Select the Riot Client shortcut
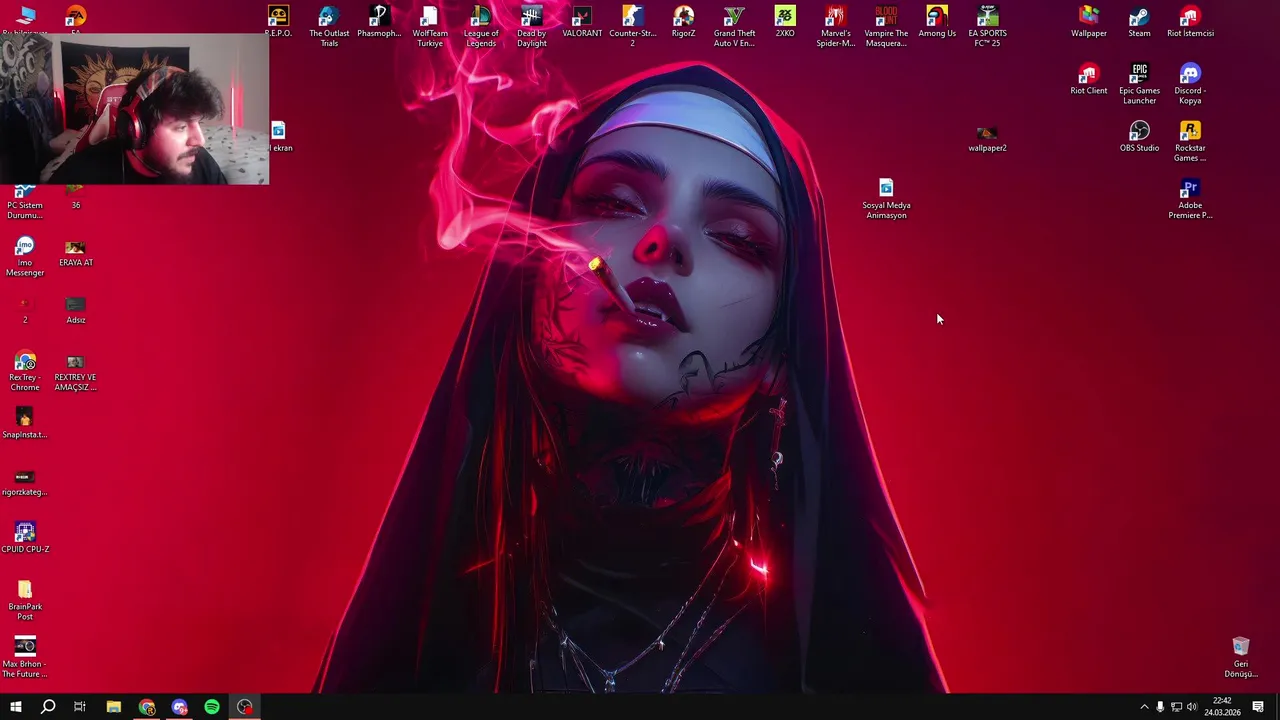Screen dimensions: 1280x720 (1089, 79)
